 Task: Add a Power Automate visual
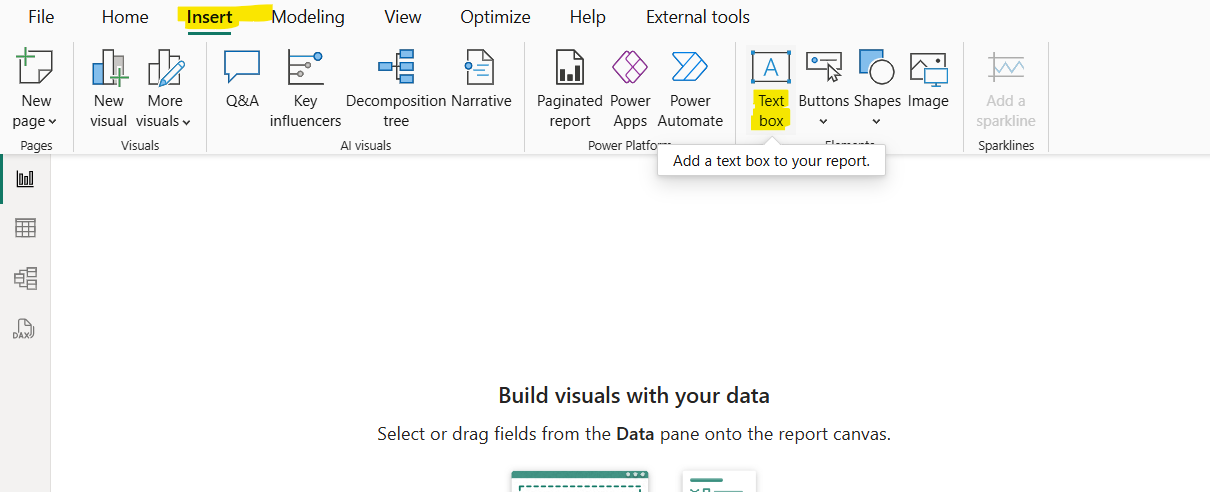click(690, 88)
